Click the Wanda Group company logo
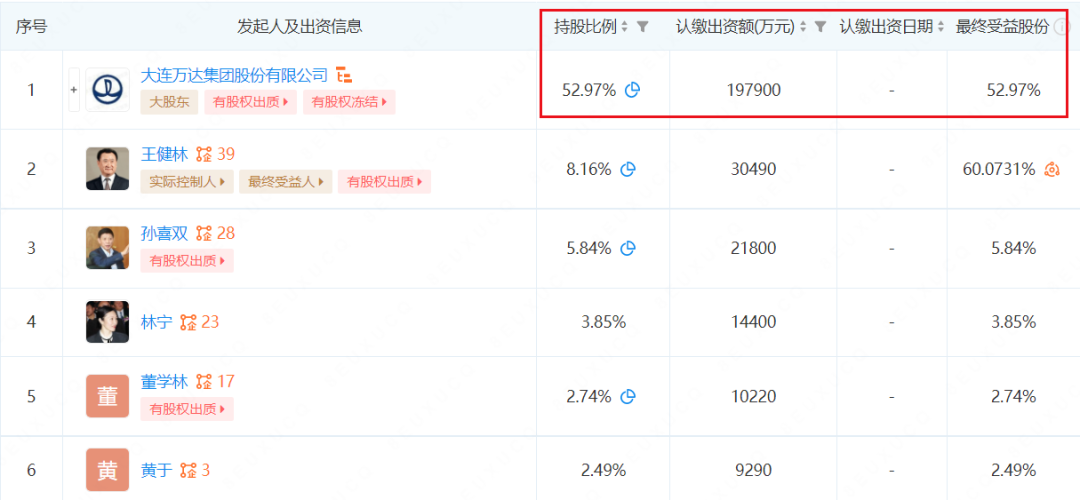This screenshot has height=500, width=1080. coord(107,90)
